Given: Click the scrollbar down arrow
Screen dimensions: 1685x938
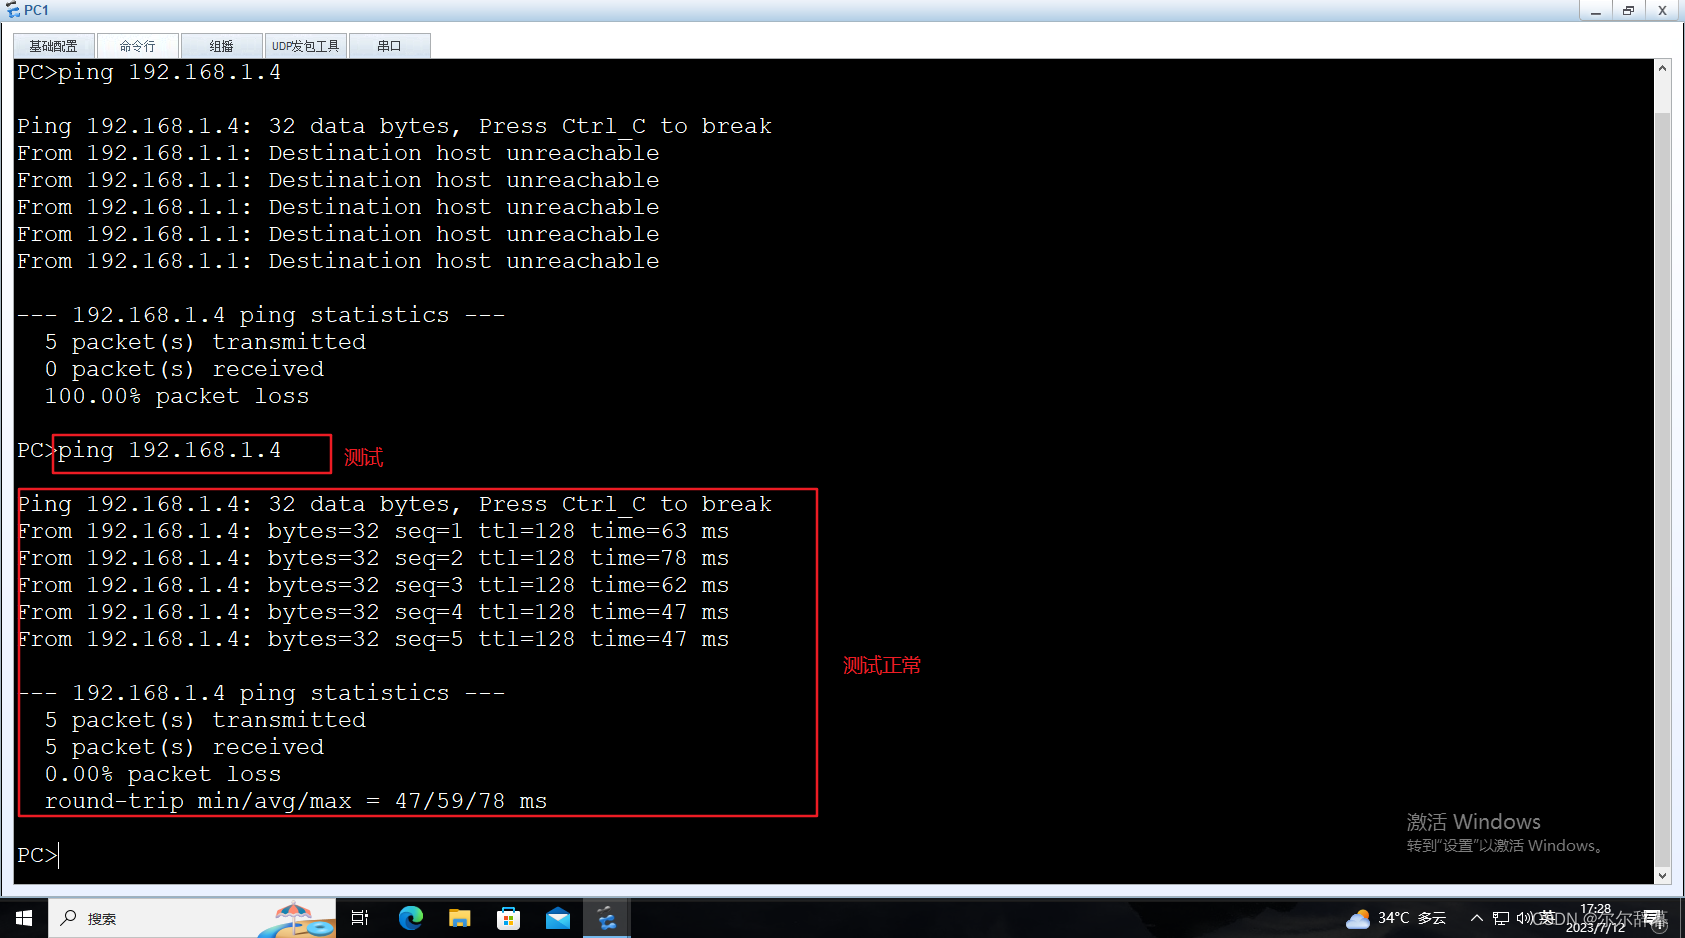Looking at the screenshot, I should coord(1662,876).
